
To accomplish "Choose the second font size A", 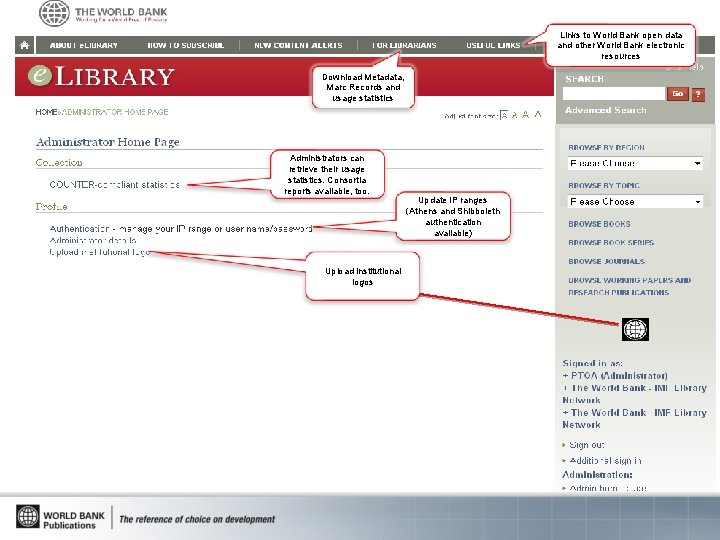I will pos(515,115).
